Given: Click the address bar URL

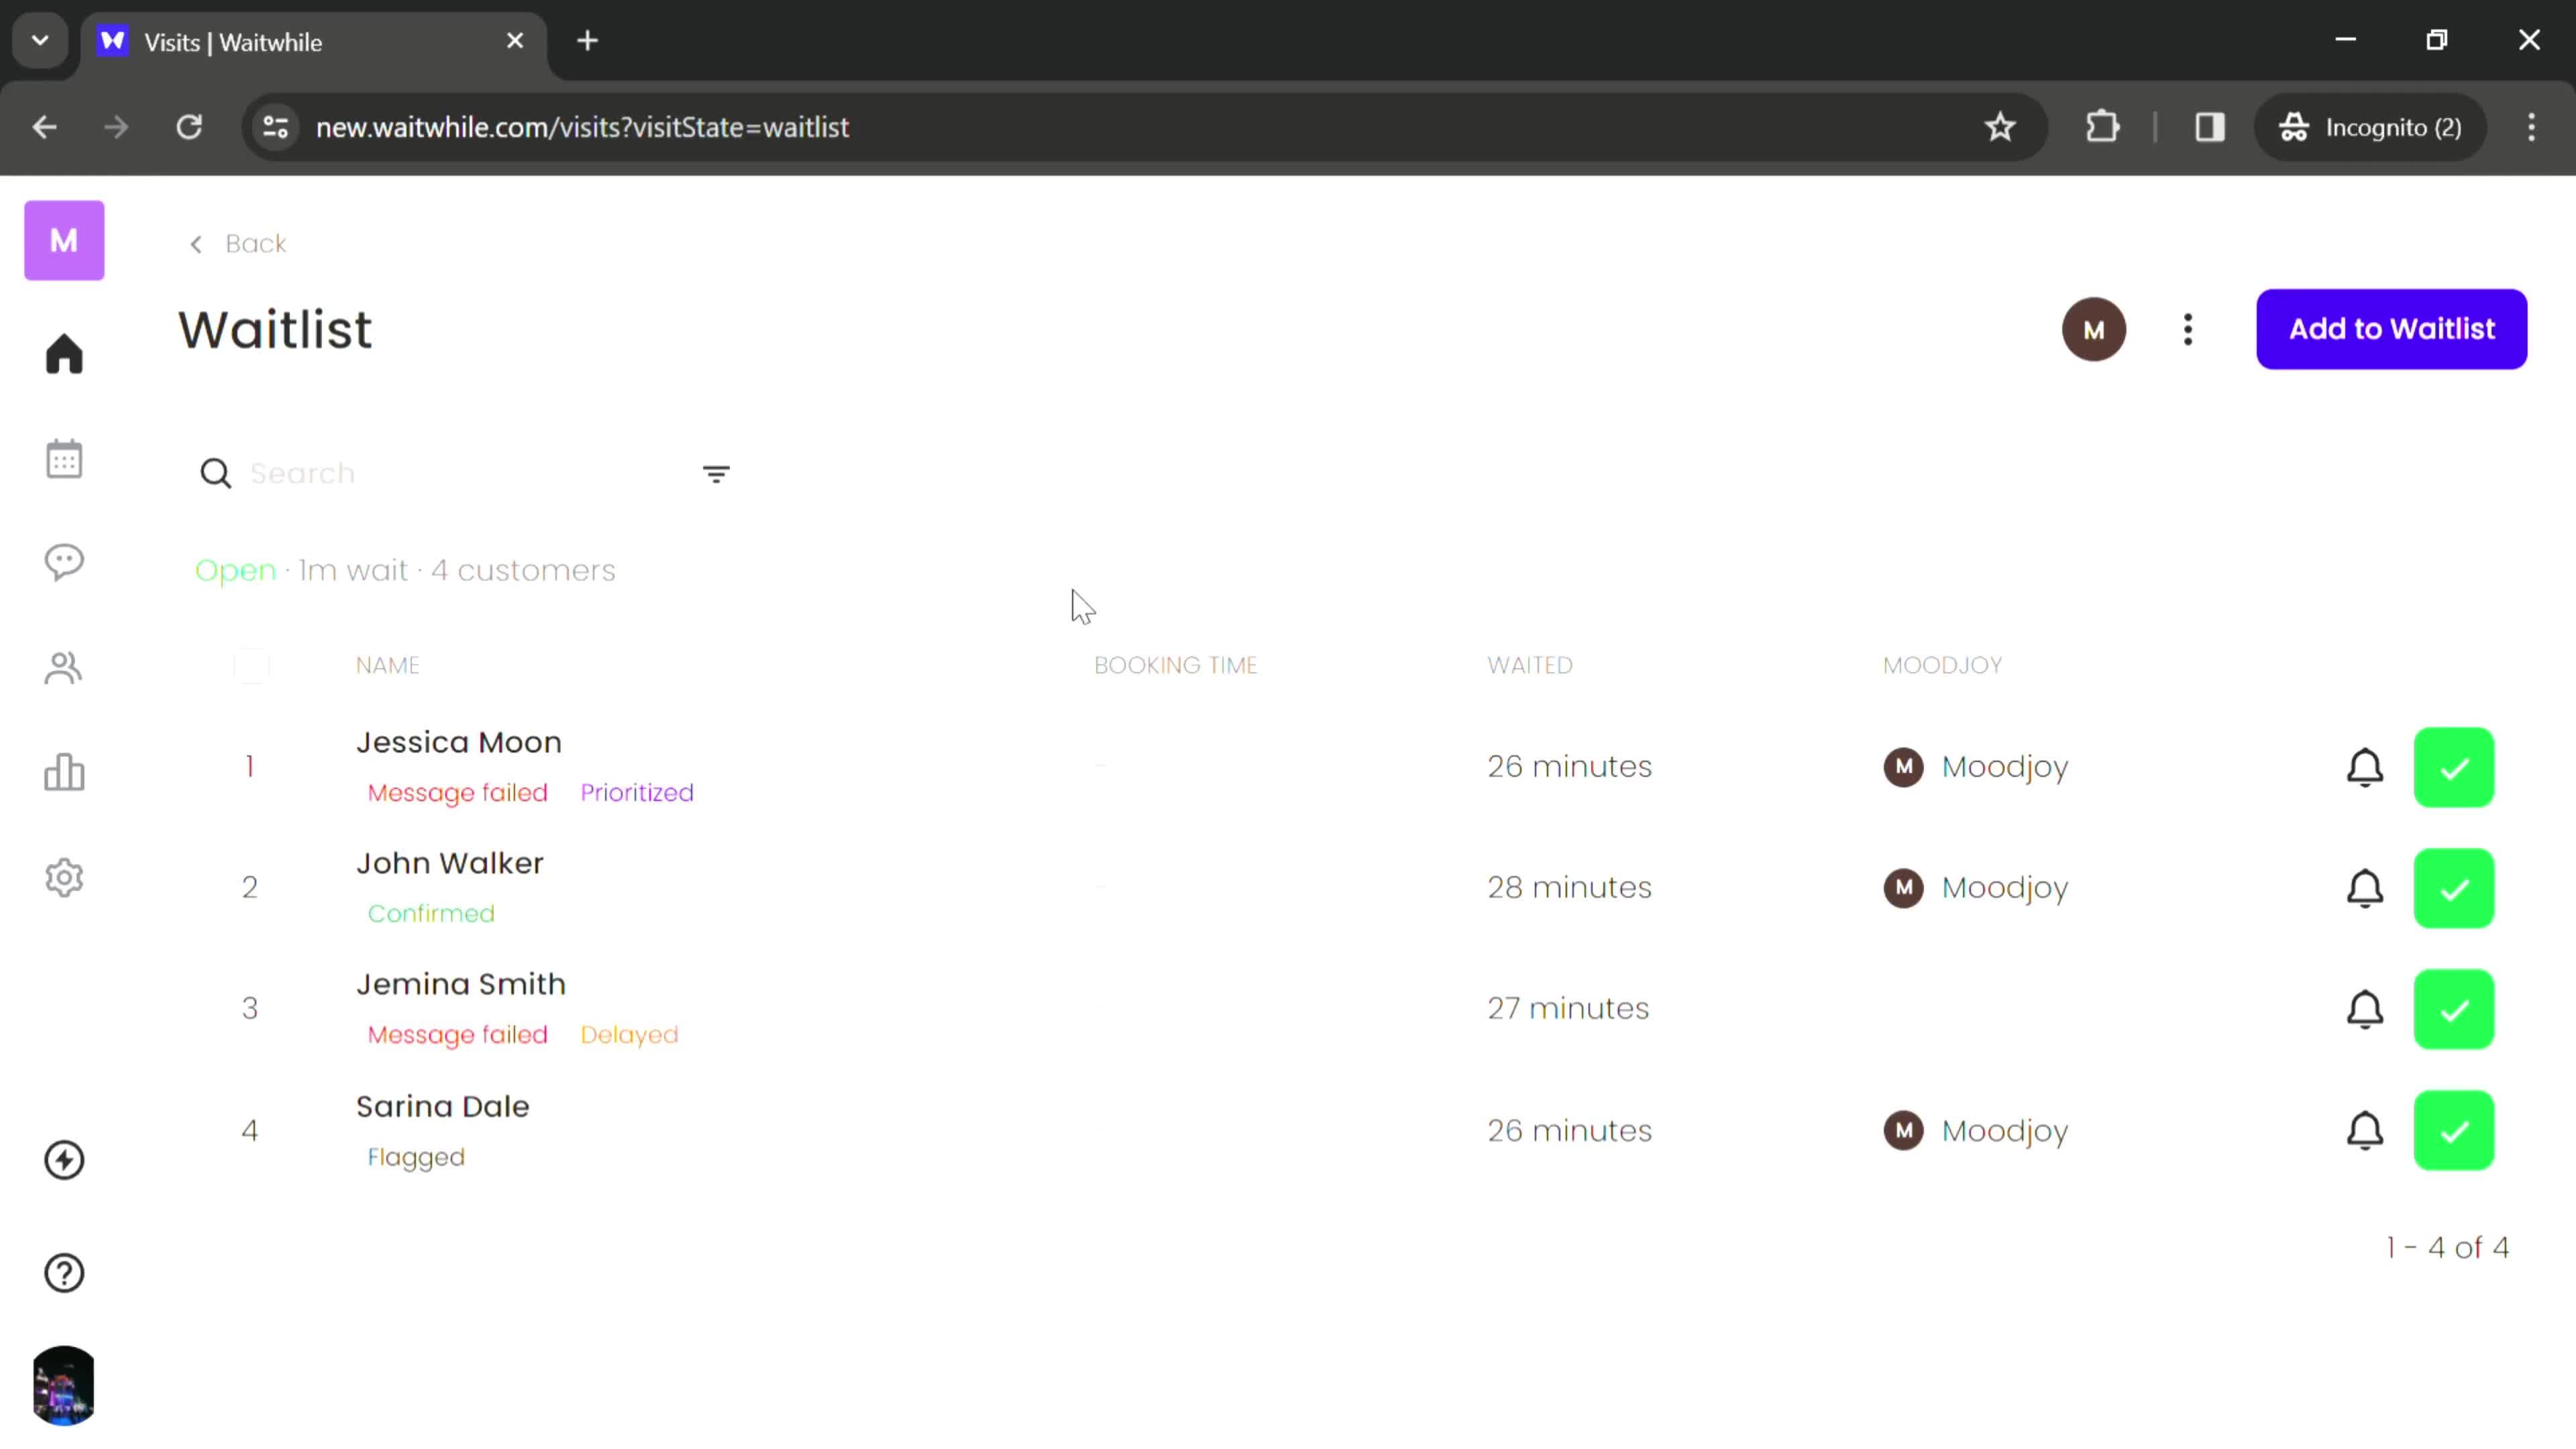Looking at the screenshot, I should [x=582, y=127].
